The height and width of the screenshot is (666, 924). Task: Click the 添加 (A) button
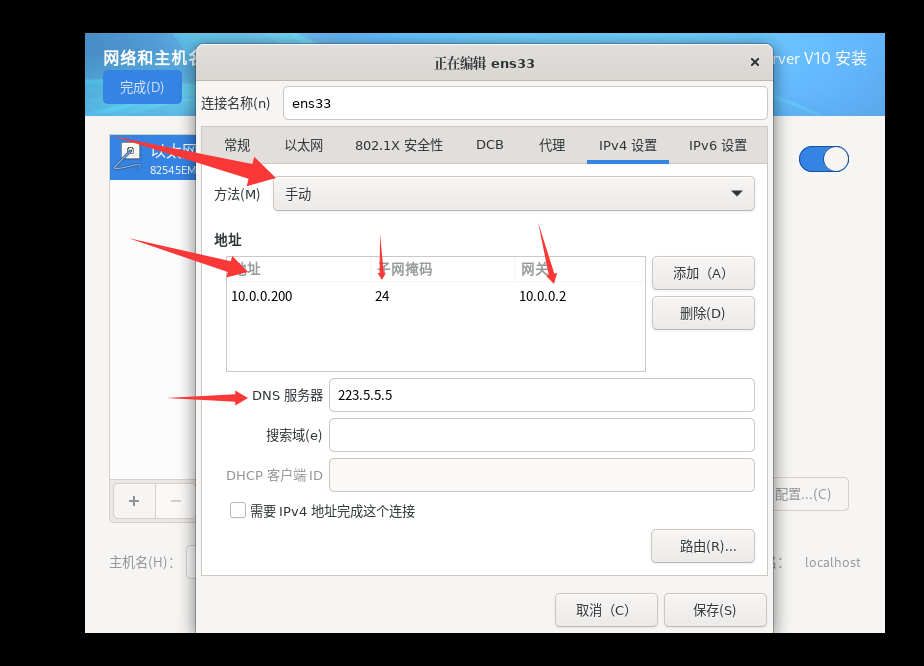[x=703, y=273]
